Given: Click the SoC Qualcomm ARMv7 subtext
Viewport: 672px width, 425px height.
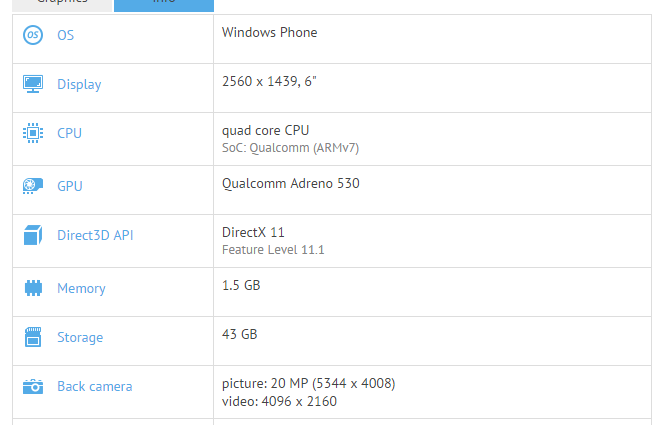Looking at the screenshot, I should [290, 148].
